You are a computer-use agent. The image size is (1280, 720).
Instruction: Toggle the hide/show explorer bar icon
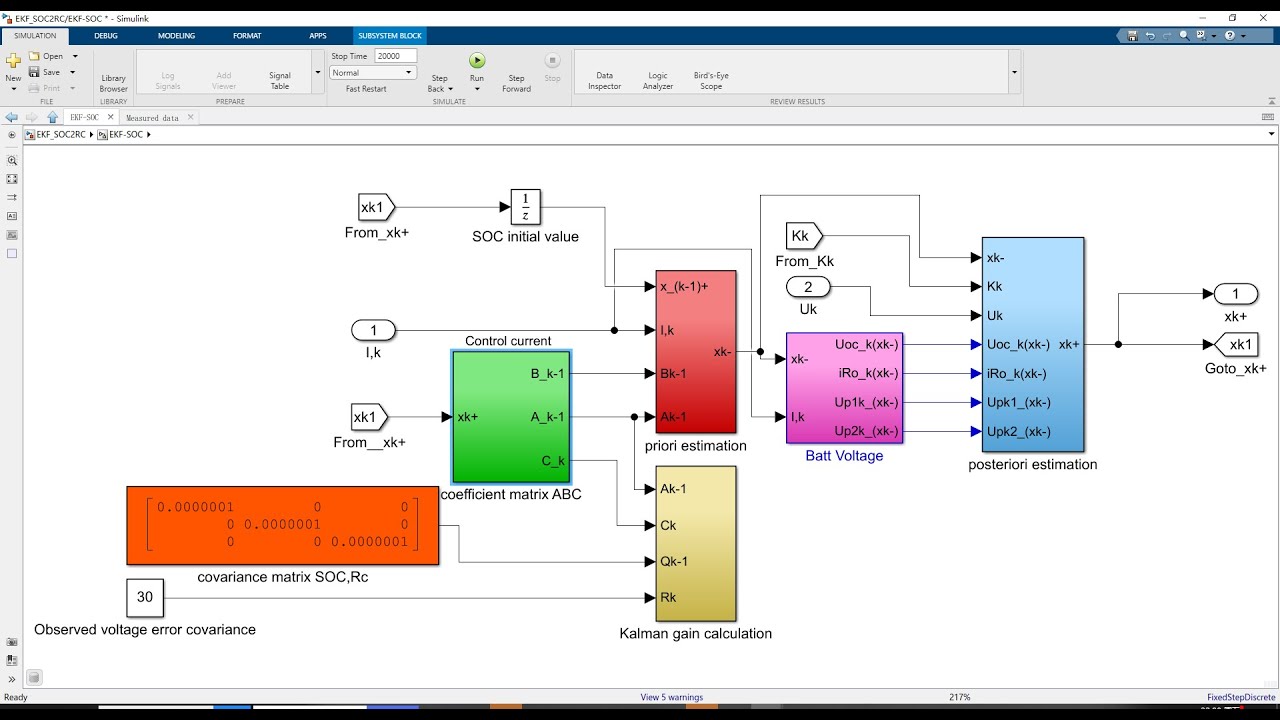coord(12,134)
